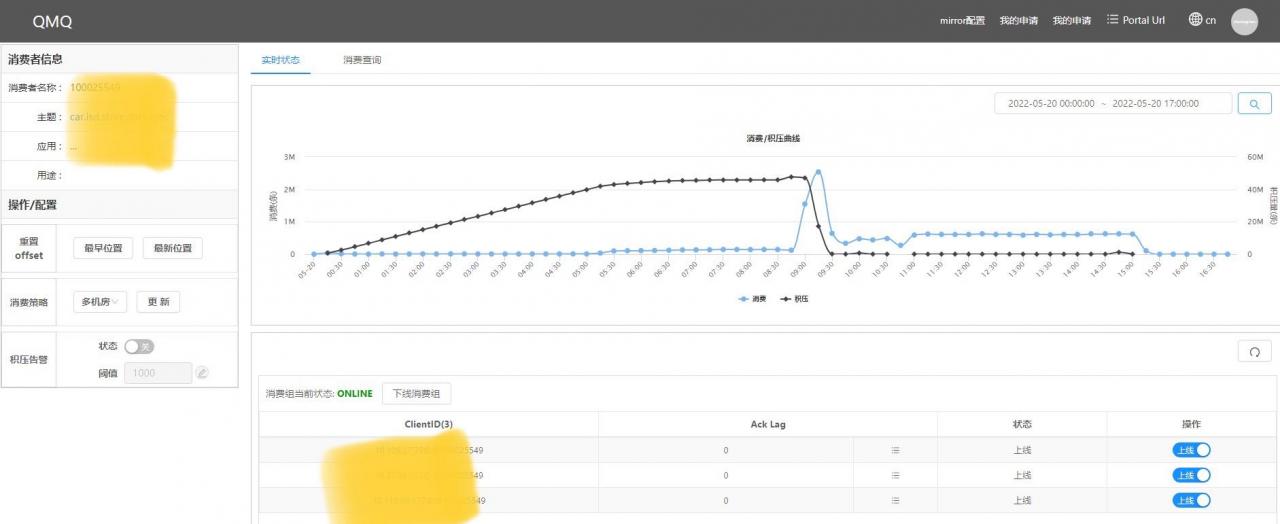This screenshot has width=1280, height=524.
Task: Click the 阈值 threshold input showing 1000
Action: tap(157, 373)
